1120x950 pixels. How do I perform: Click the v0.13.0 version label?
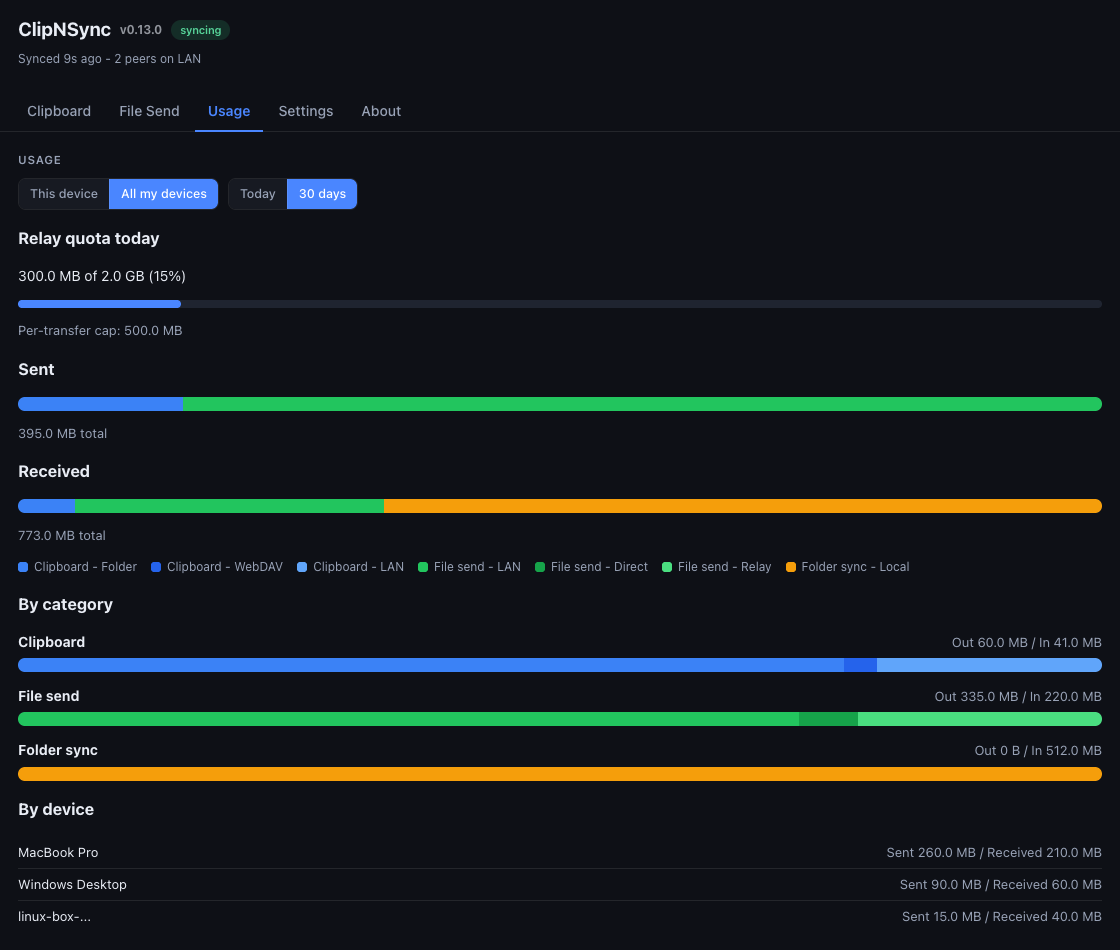(x=141, y=30)
